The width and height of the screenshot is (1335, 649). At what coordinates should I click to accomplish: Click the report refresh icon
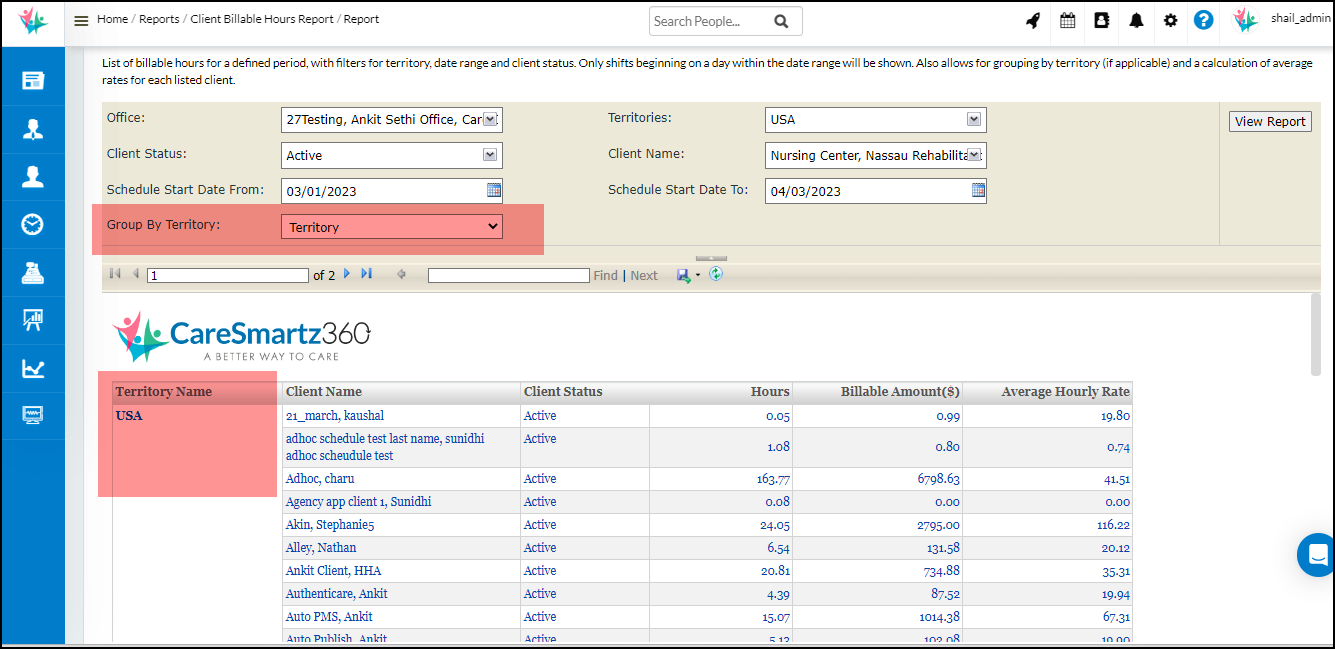[716, 274]
